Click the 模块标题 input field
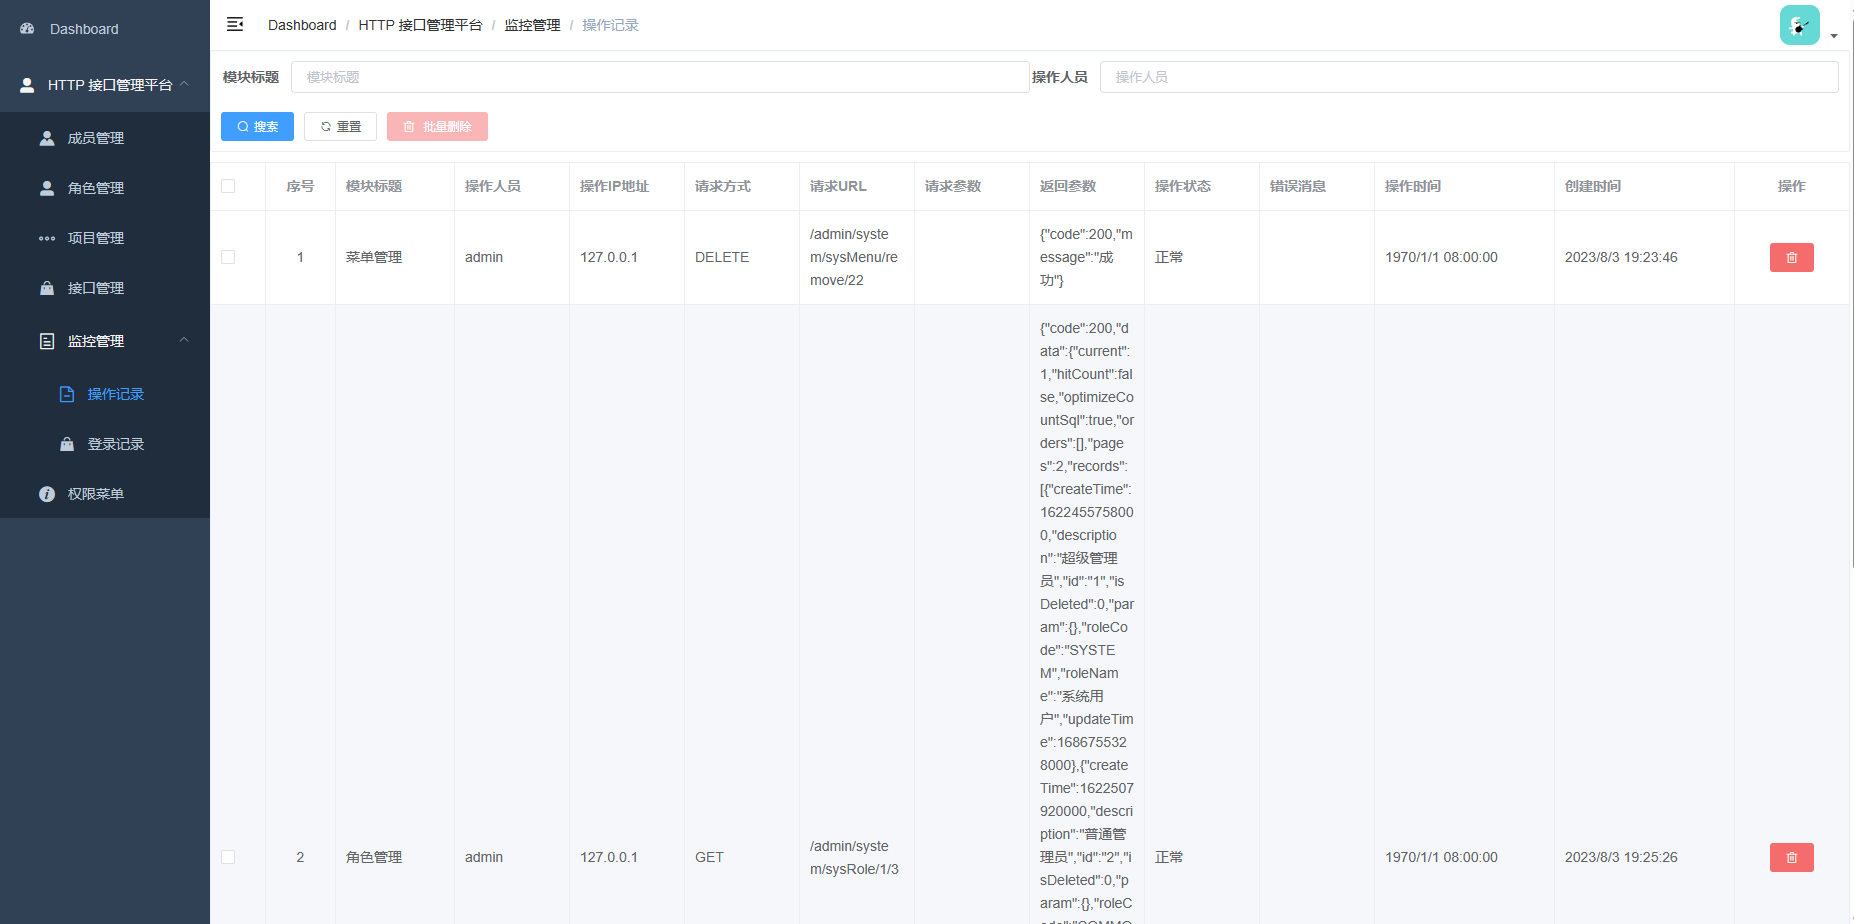Viewport: 1854px width, 924px height. pyautogui.click(x=660, y=76)
